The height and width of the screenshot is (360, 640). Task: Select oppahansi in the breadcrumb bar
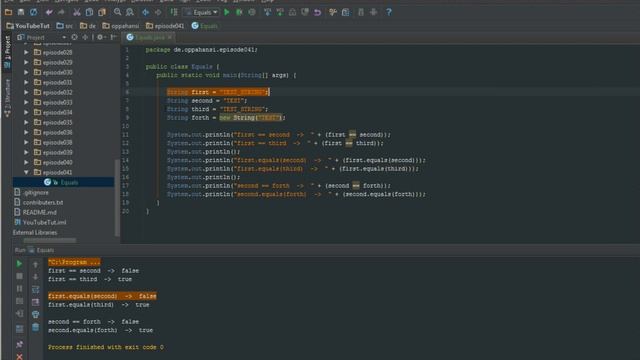click(120, 26)
